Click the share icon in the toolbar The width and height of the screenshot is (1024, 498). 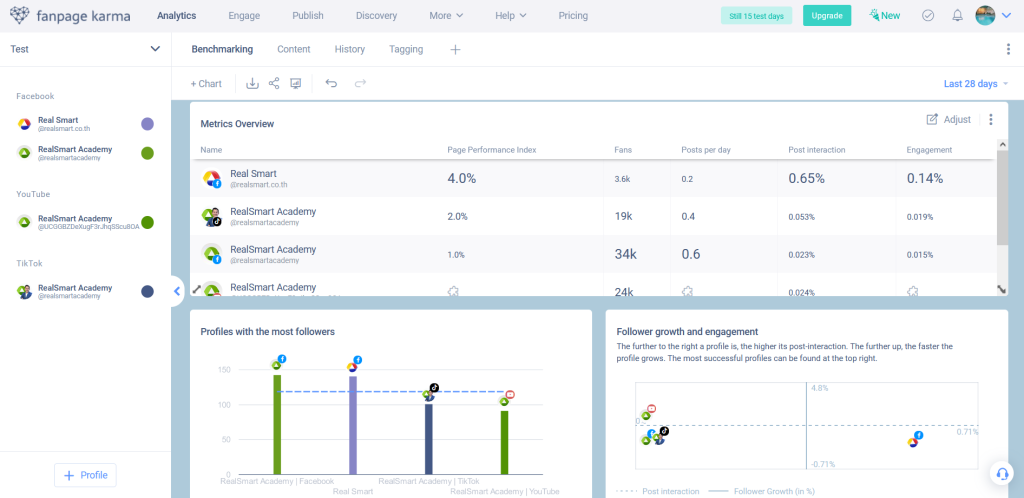click(x=274, y=84)
